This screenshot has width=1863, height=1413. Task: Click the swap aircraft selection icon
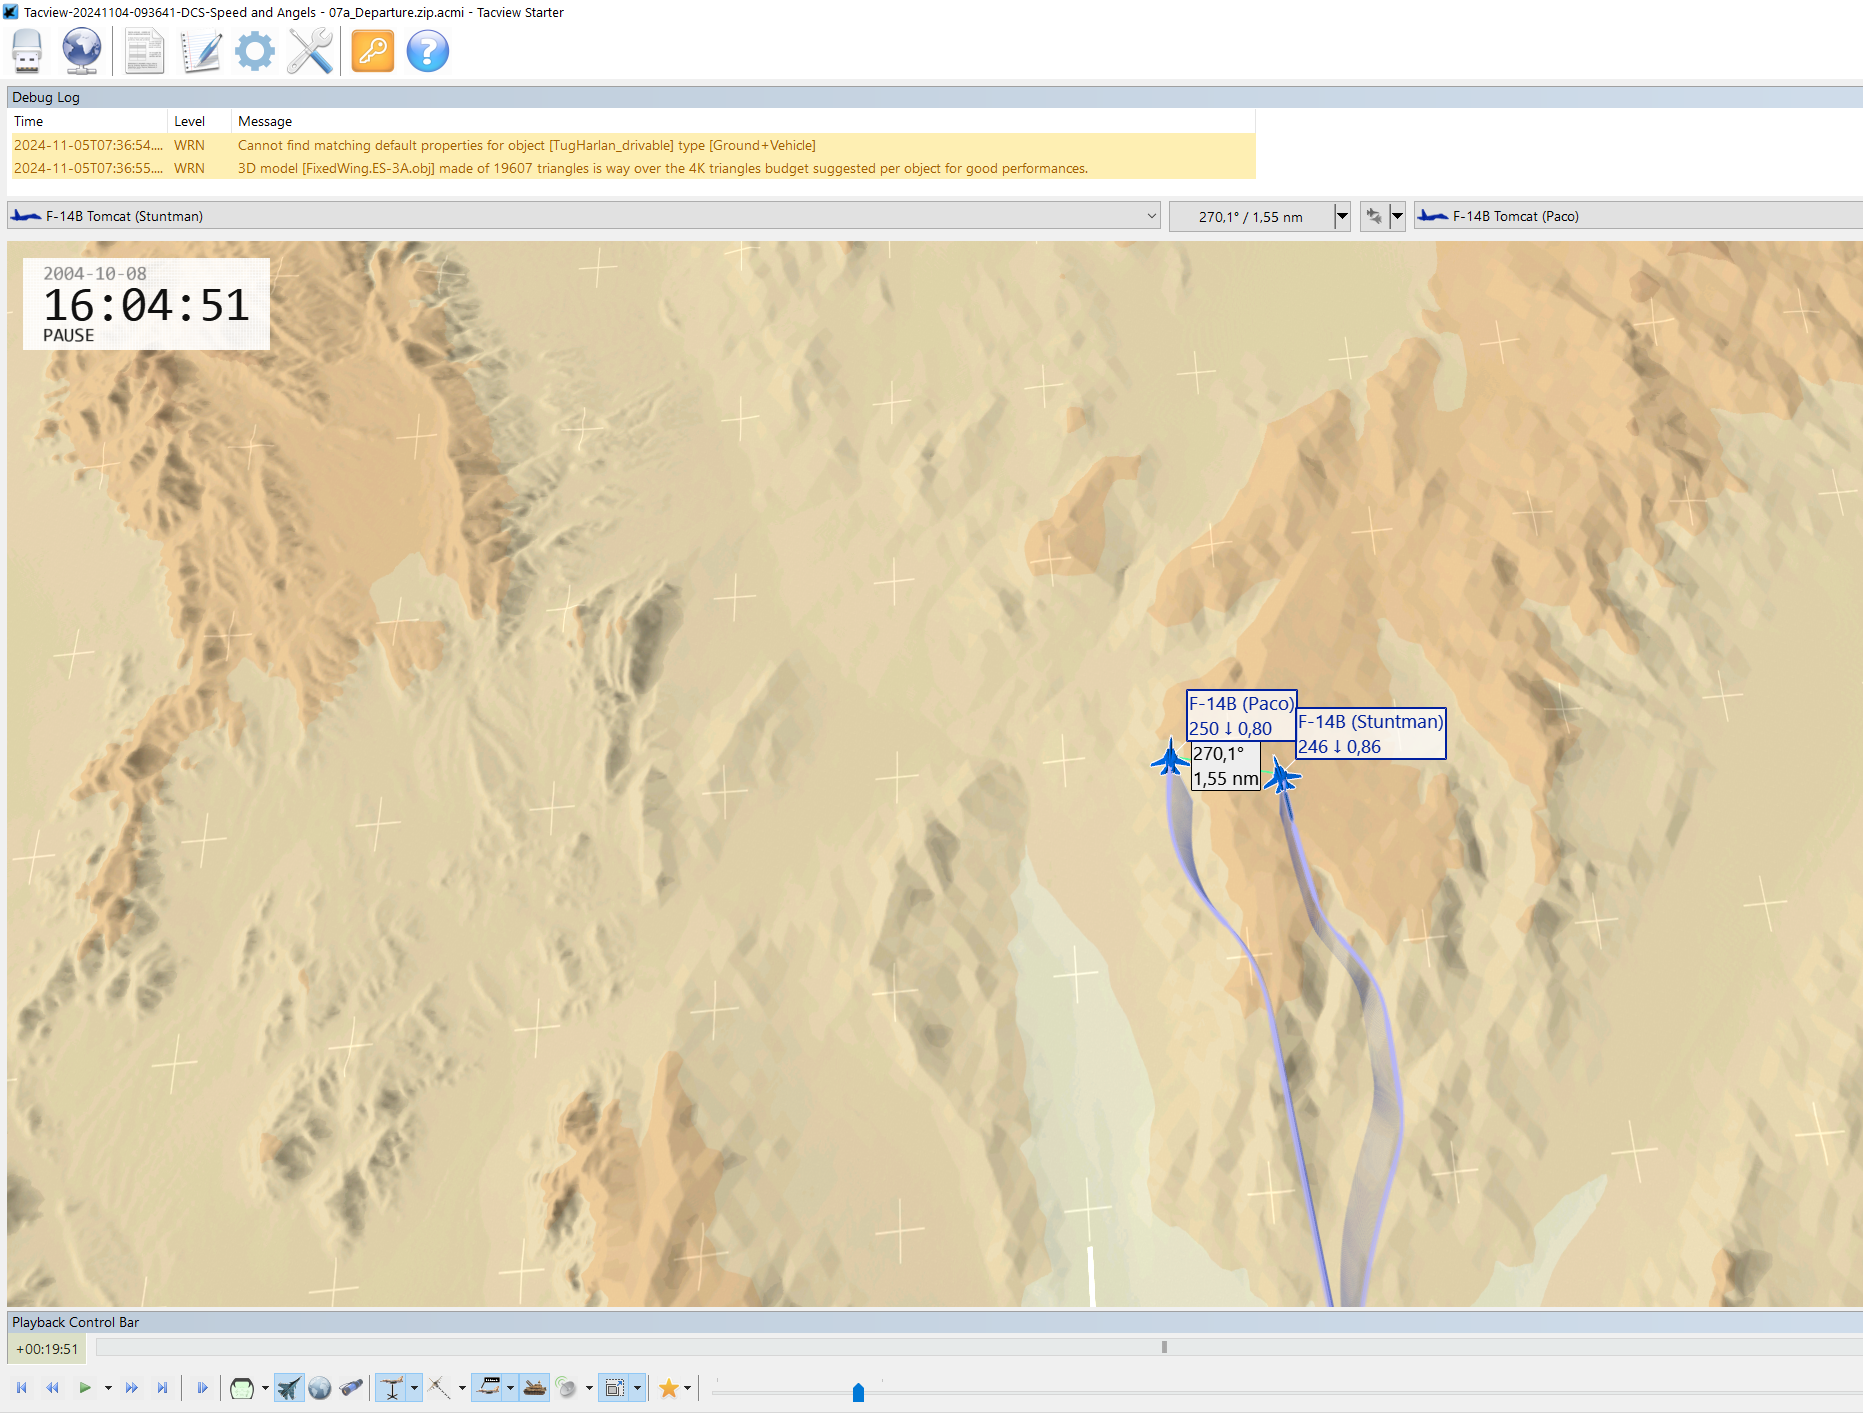click(1374, 216)
